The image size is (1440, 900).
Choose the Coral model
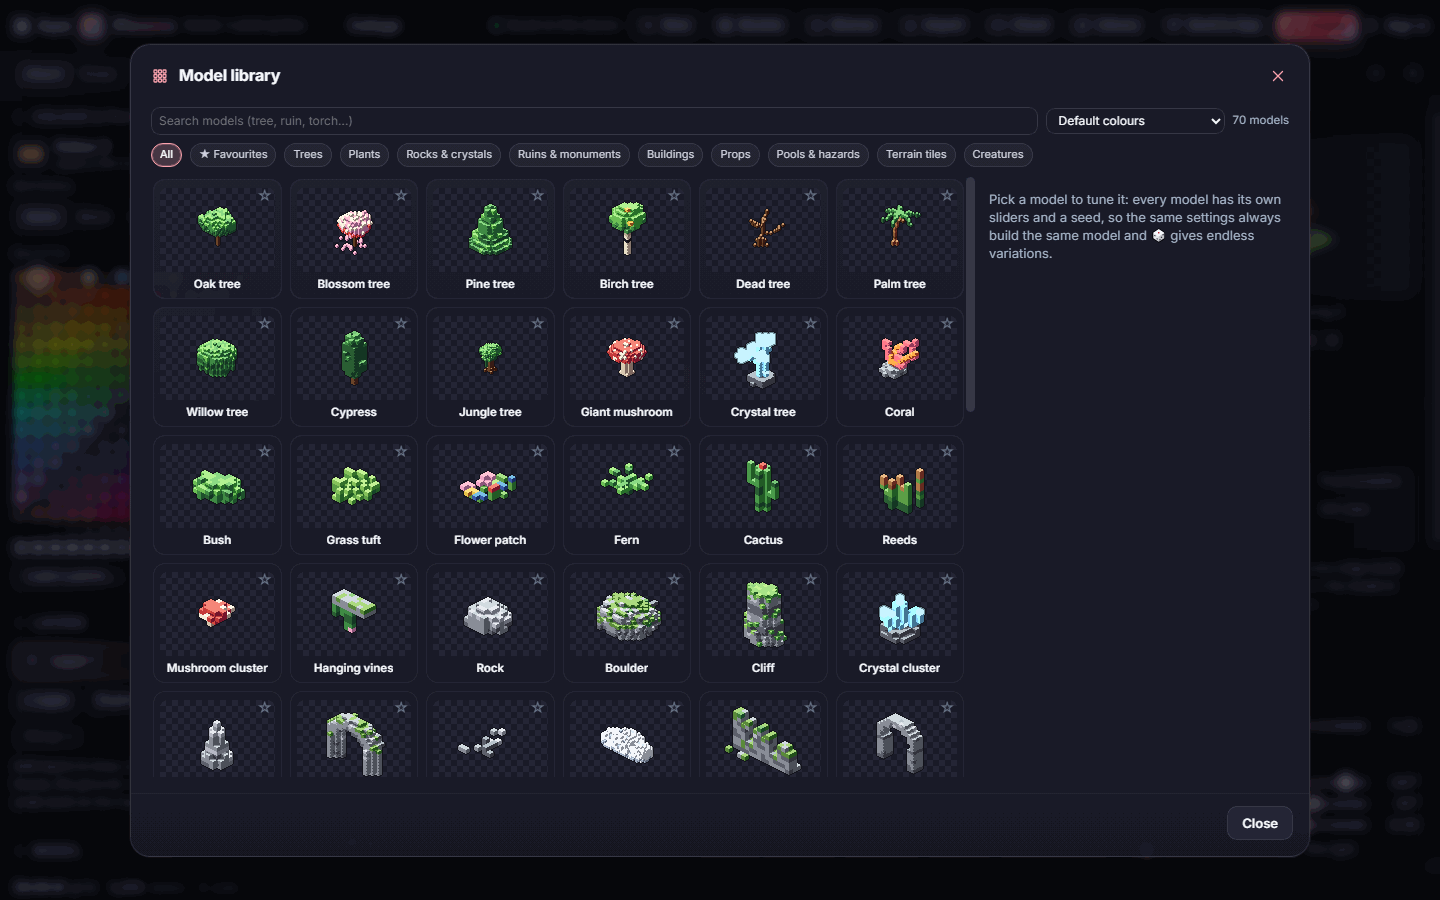pos(900,367)
